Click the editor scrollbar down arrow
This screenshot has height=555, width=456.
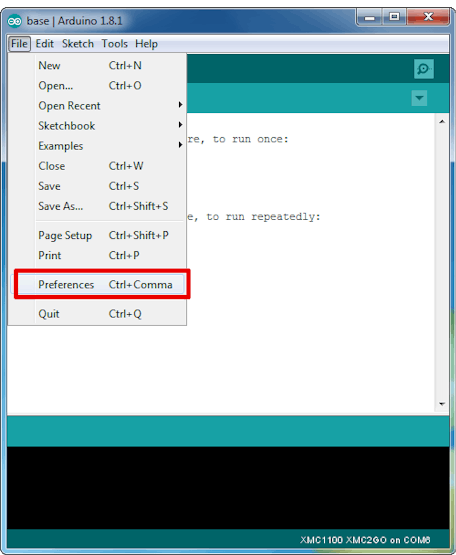point(442,404)
